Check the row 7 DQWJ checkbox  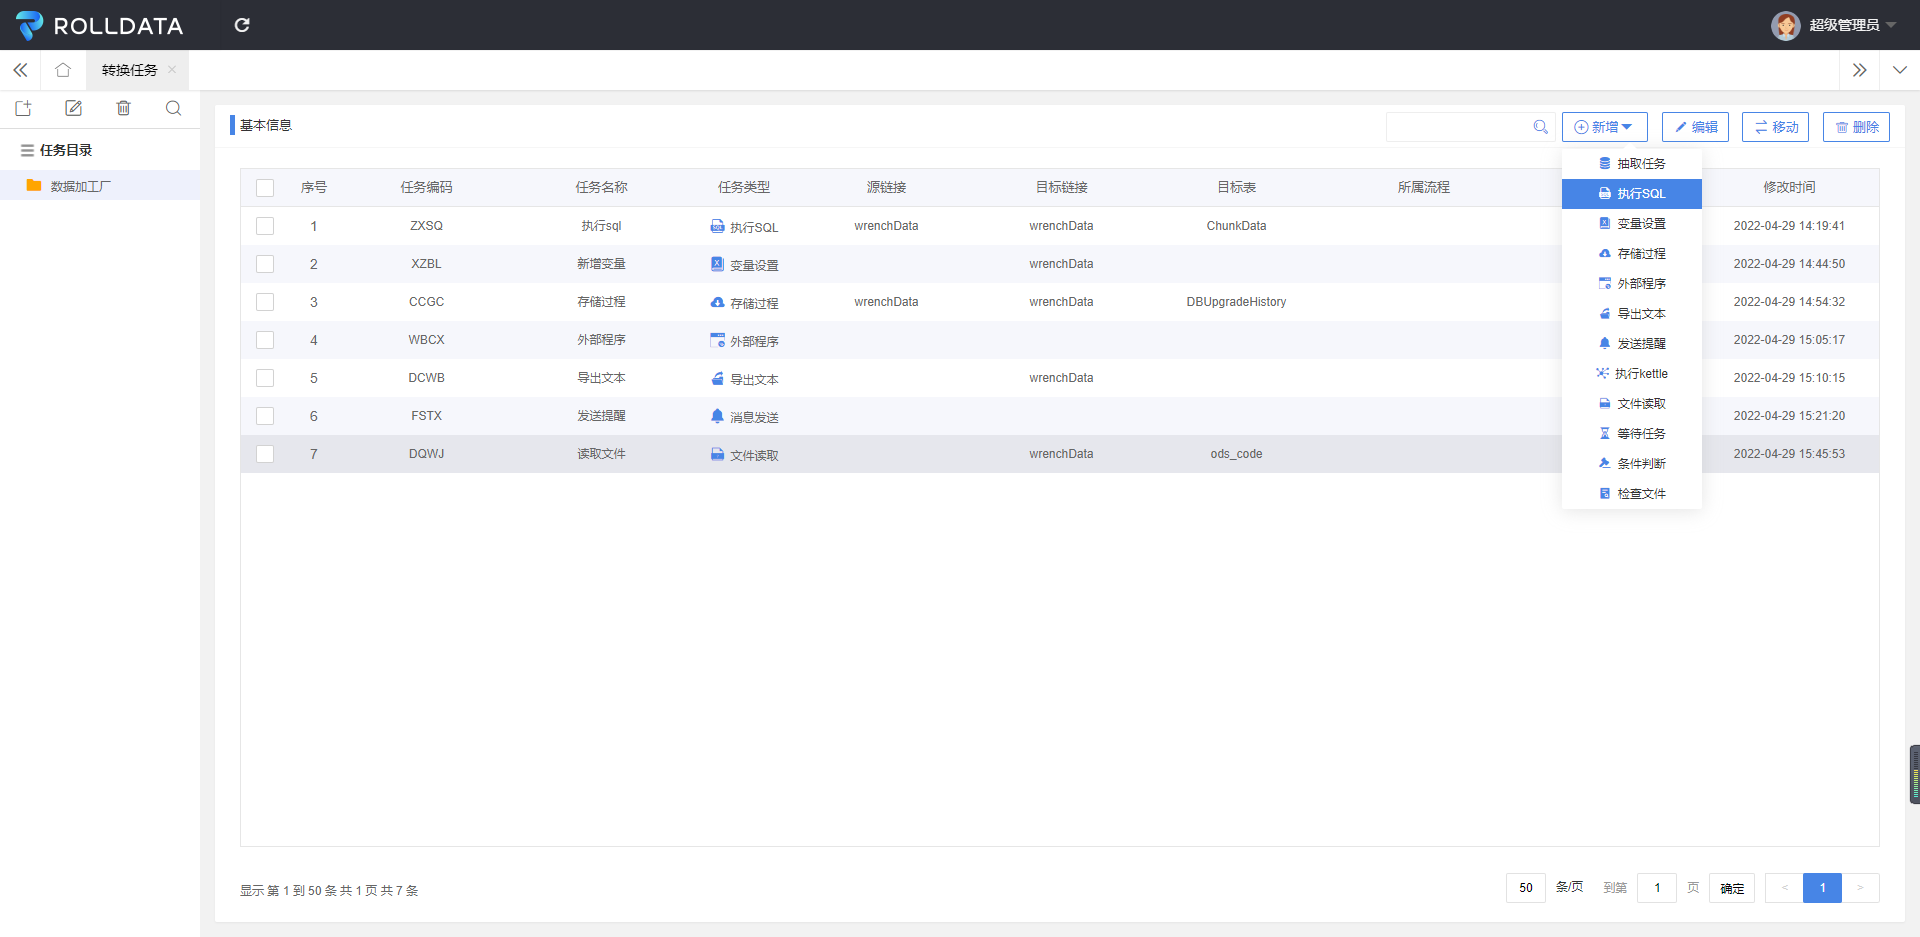265,454
